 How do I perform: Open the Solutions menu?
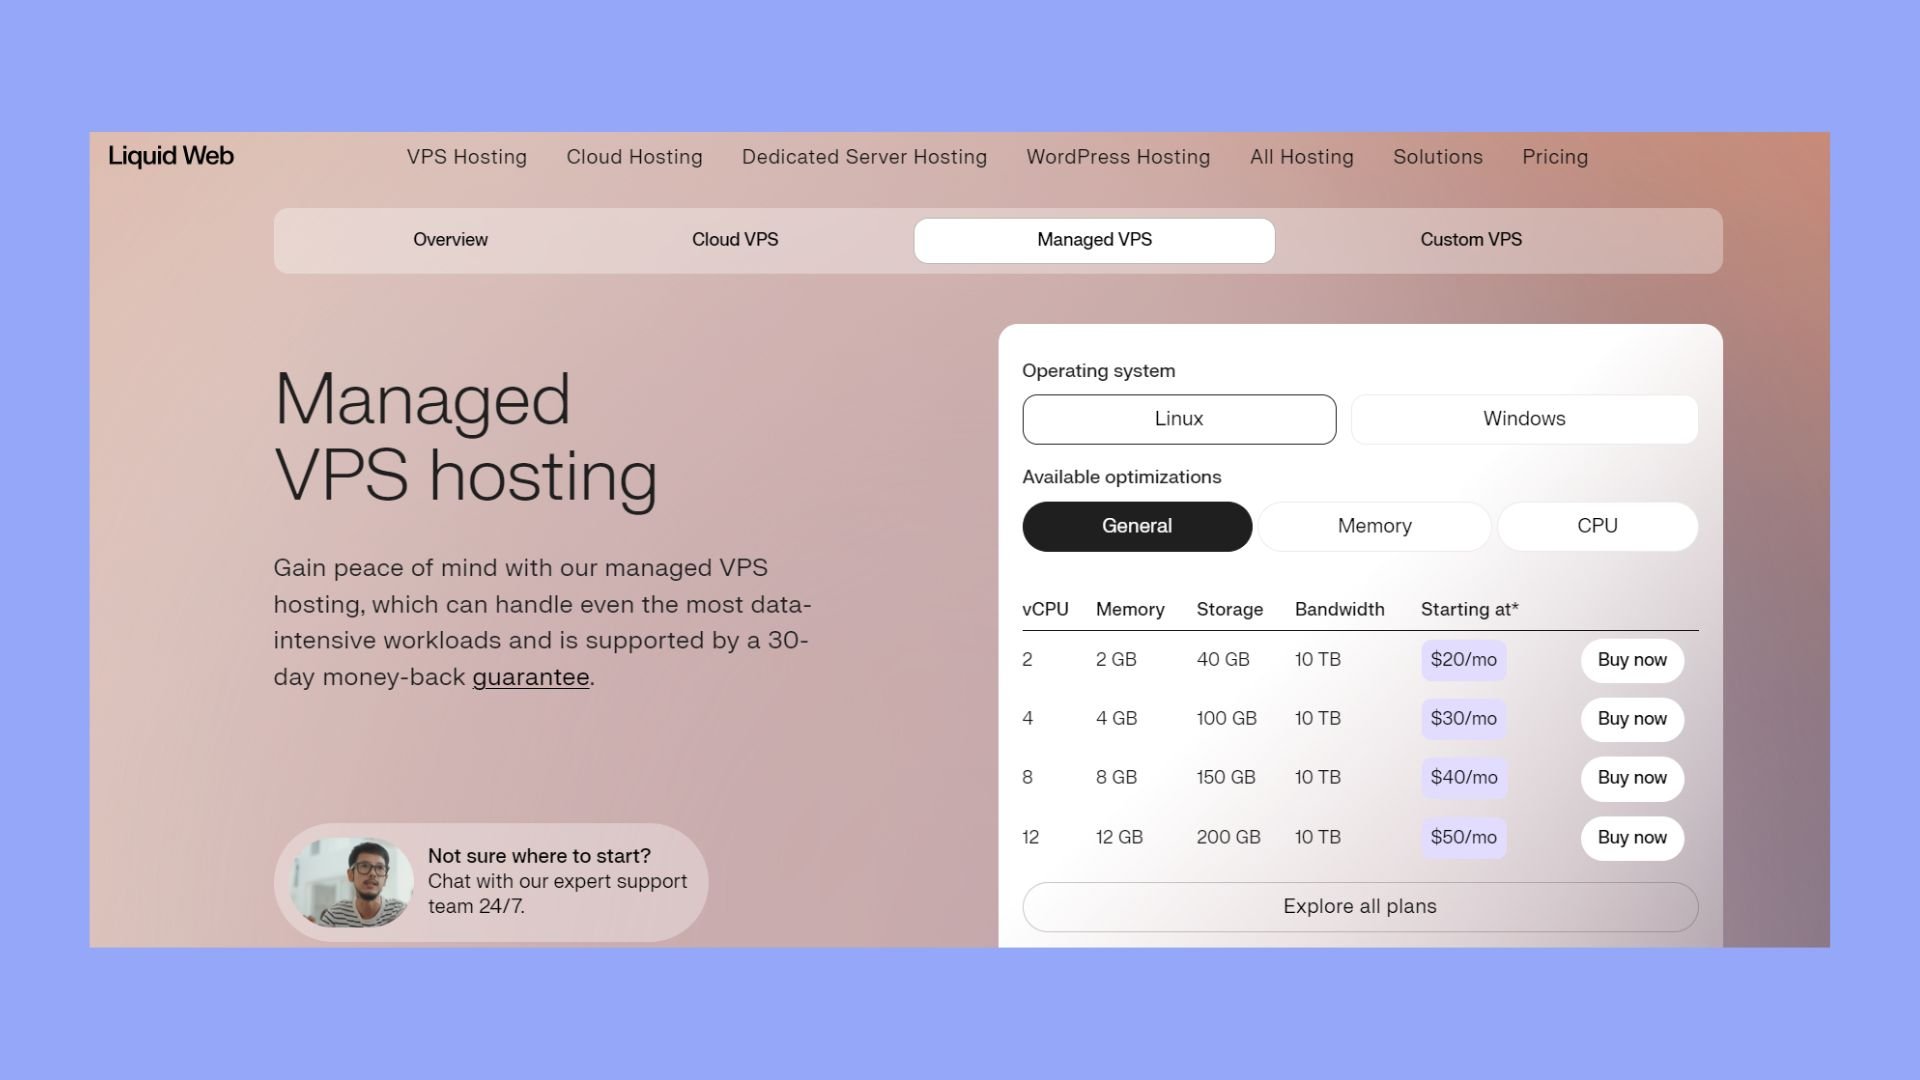1437,157
